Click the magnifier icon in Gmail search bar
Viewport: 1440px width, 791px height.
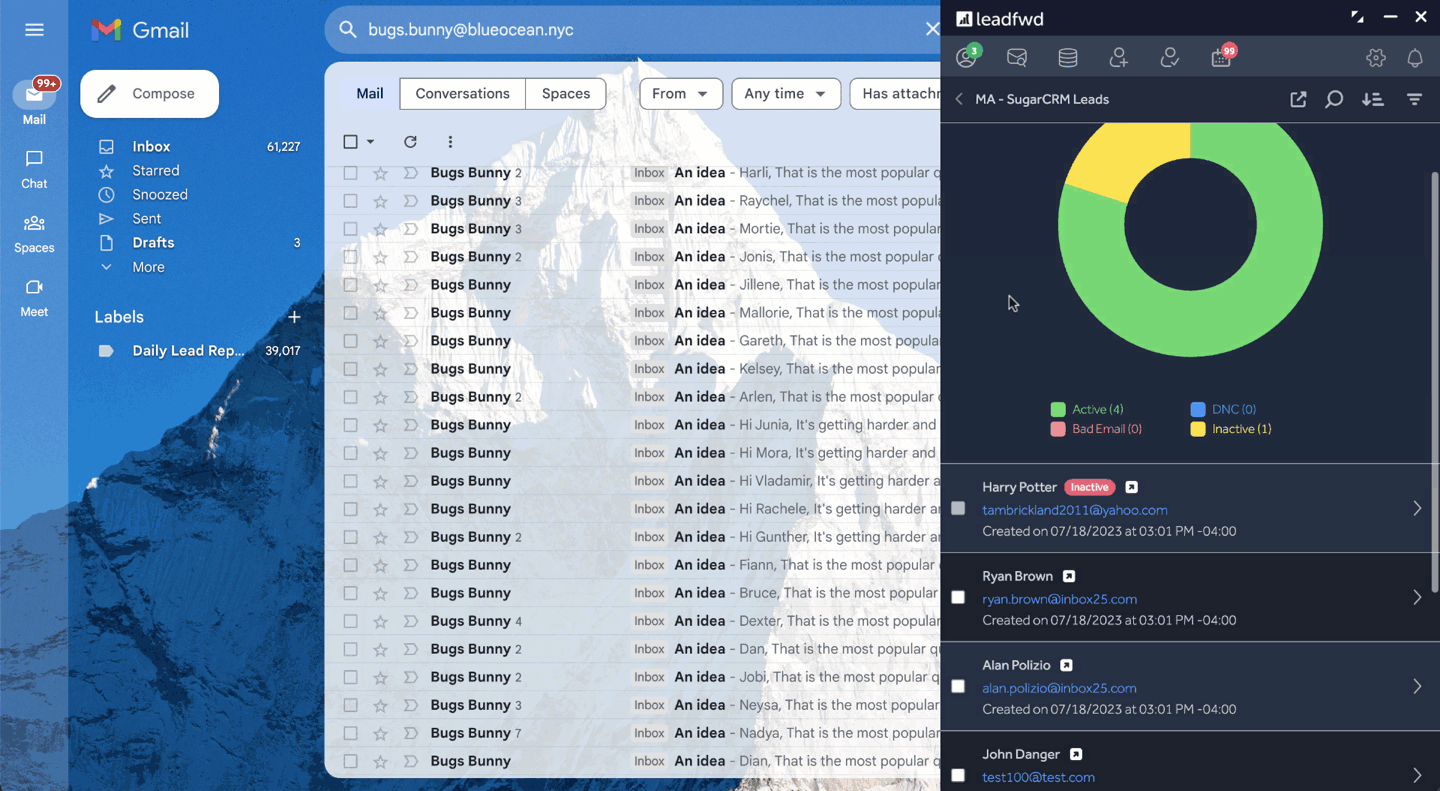point(348,30)
